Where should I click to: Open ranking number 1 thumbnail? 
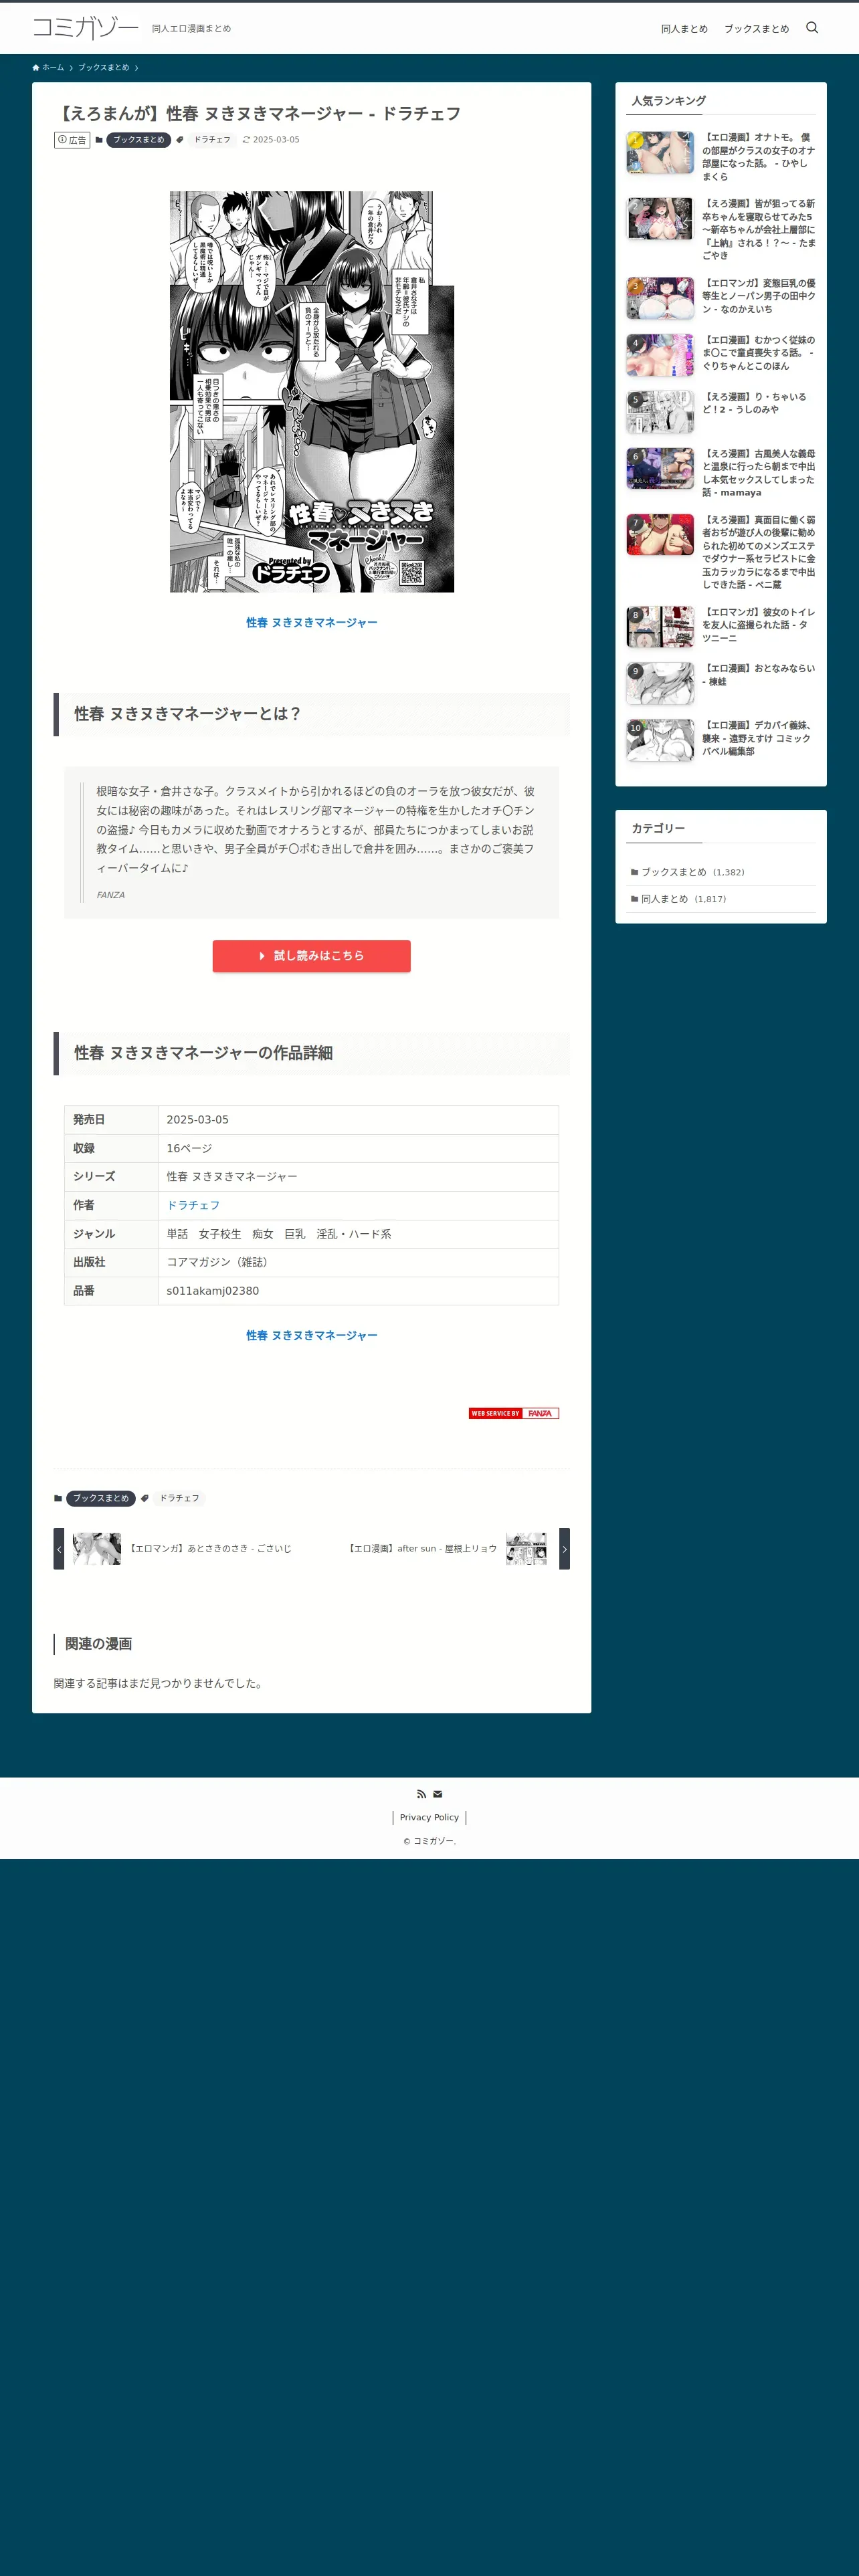tap(660, 152)
